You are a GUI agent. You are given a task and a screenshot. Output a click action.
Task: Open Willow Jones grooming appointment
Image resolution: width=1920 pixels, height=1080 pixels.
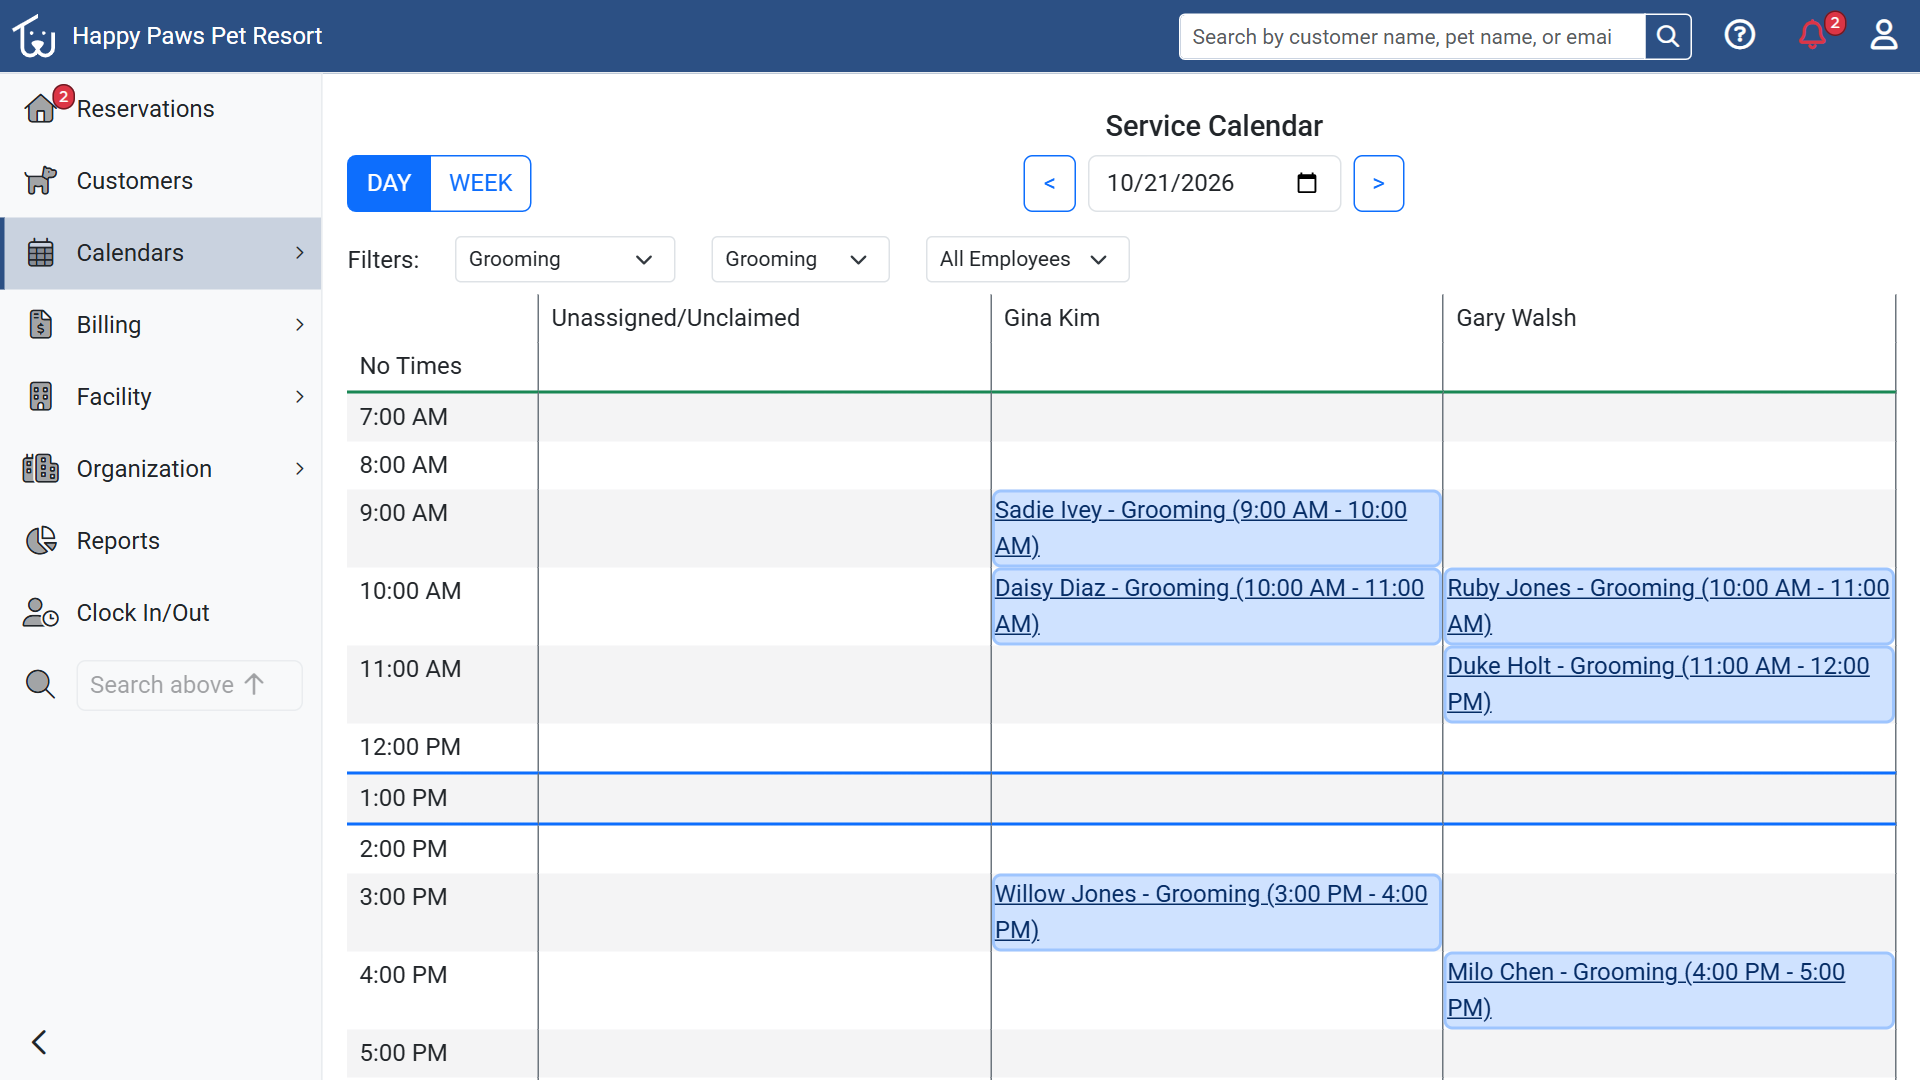click(1215, 912)
